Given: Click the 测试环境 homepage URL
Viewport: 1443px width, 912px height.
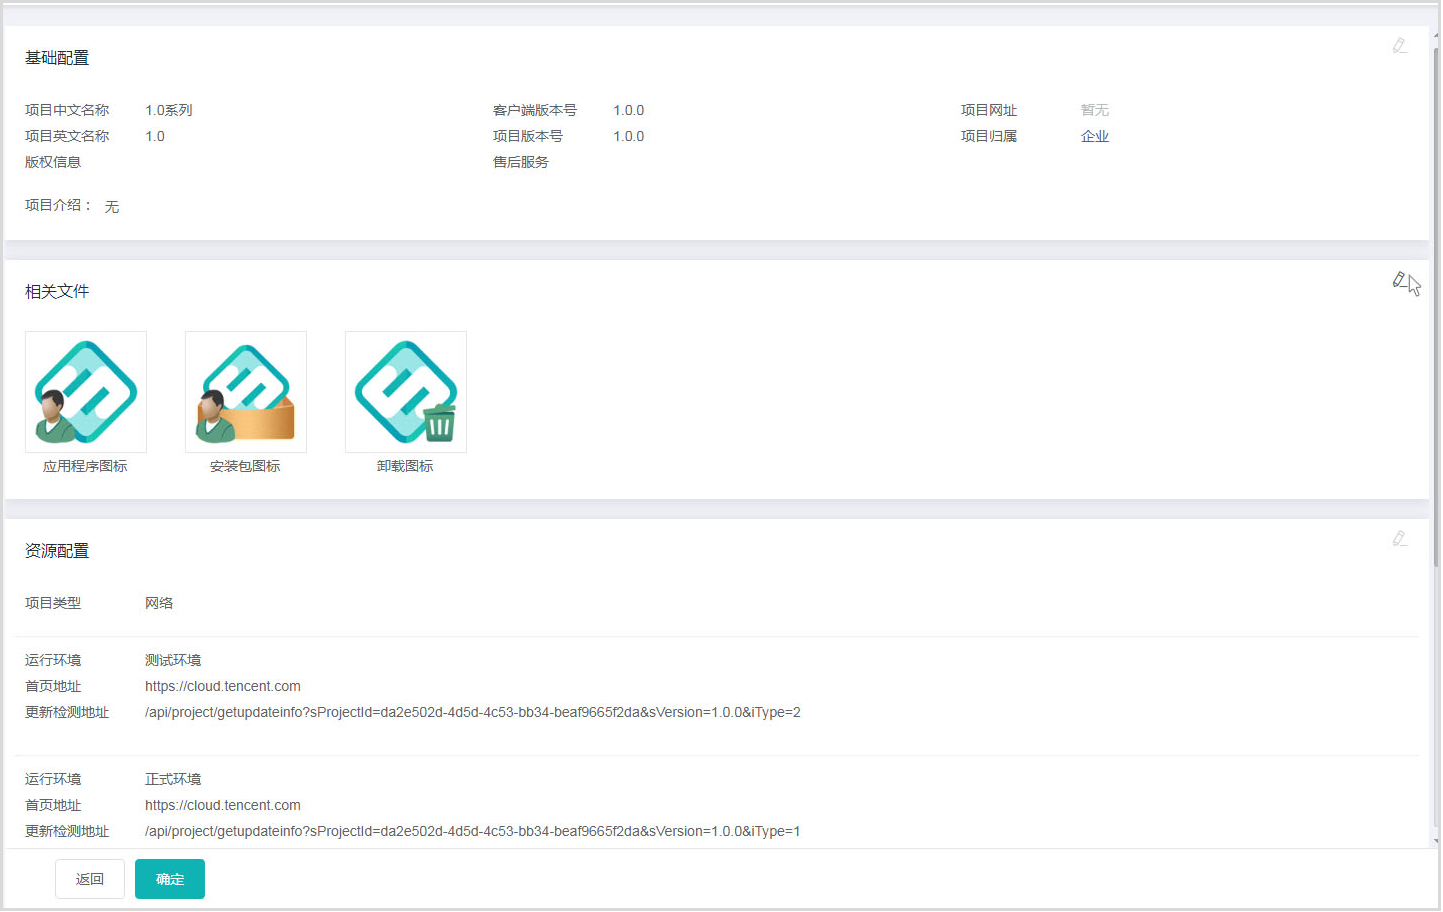Looking at the screenshot, I should pos(222,686).
